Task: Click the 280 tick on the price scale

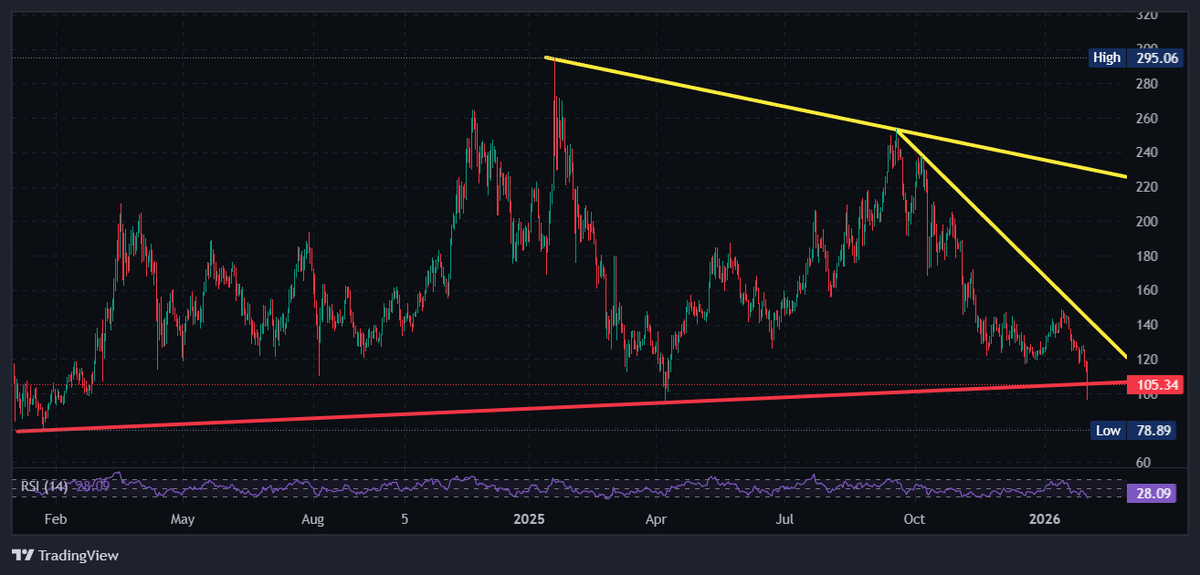Action: (x=1147, y=84)
